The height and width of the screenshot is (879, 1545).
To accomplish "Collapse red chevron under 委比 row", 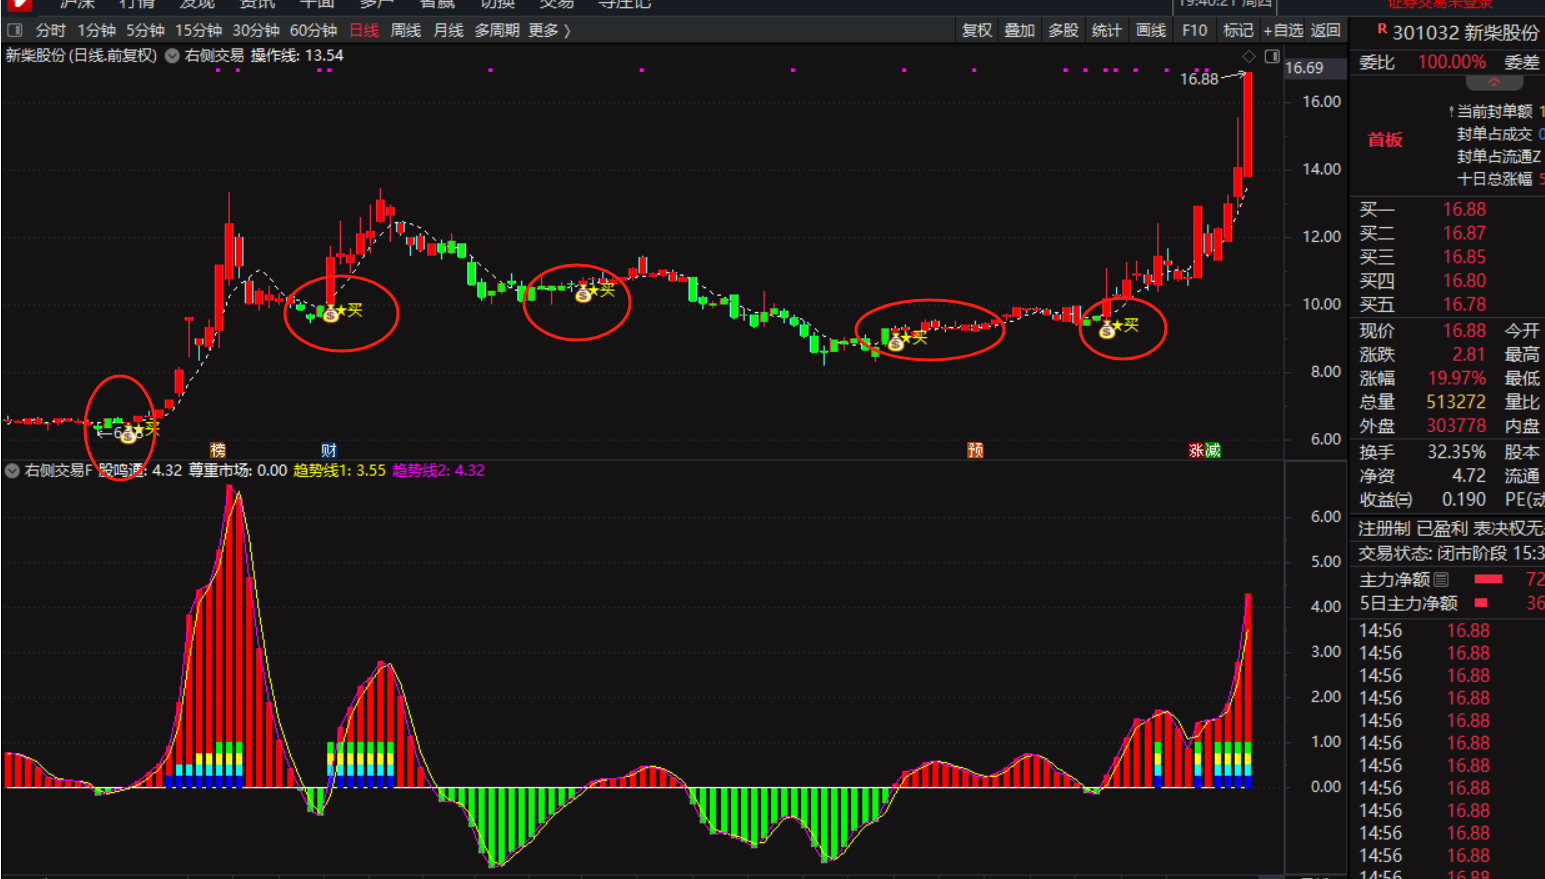I will (1494, 82).
